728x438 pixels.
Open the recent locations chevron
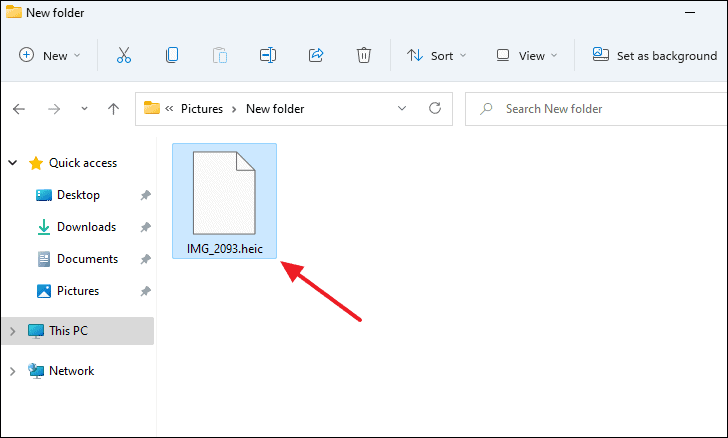click(x=84, y=108)
